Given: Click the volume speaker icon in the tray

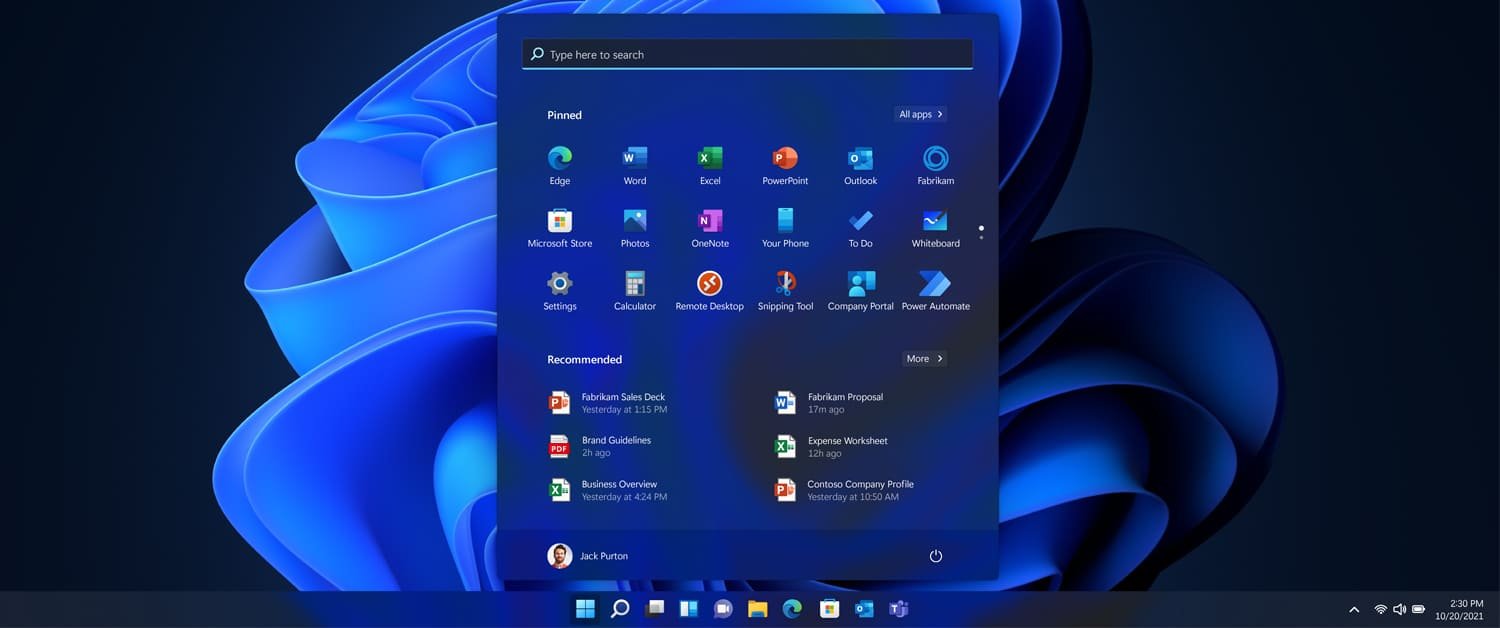Looking at the screenshot, I should (1399, 609).
